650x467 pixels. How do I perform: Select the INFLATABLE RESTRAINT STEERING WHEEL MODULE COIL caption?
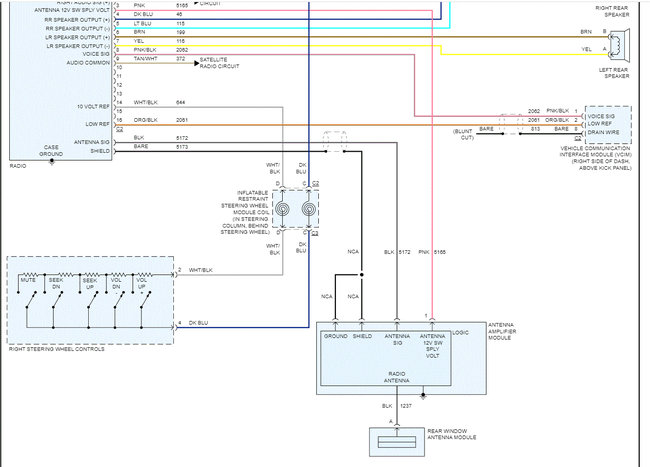(x=245, y=212)
